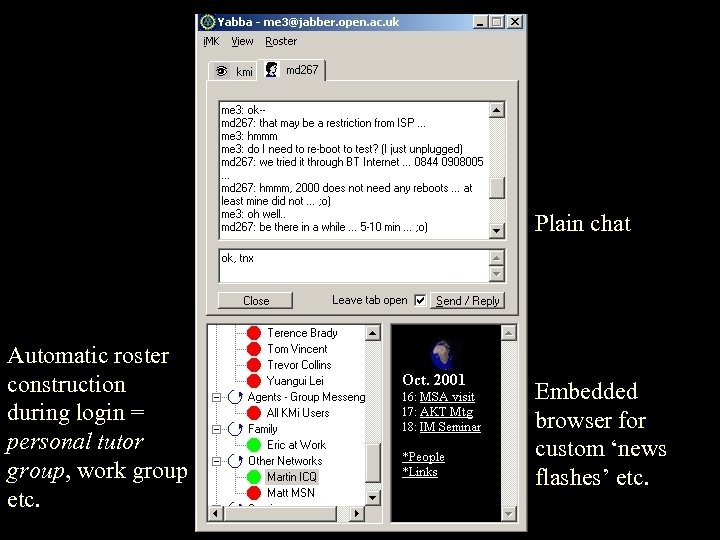
Task: Click roster horizontal scroll right arrow
Action: click(356, 513)
